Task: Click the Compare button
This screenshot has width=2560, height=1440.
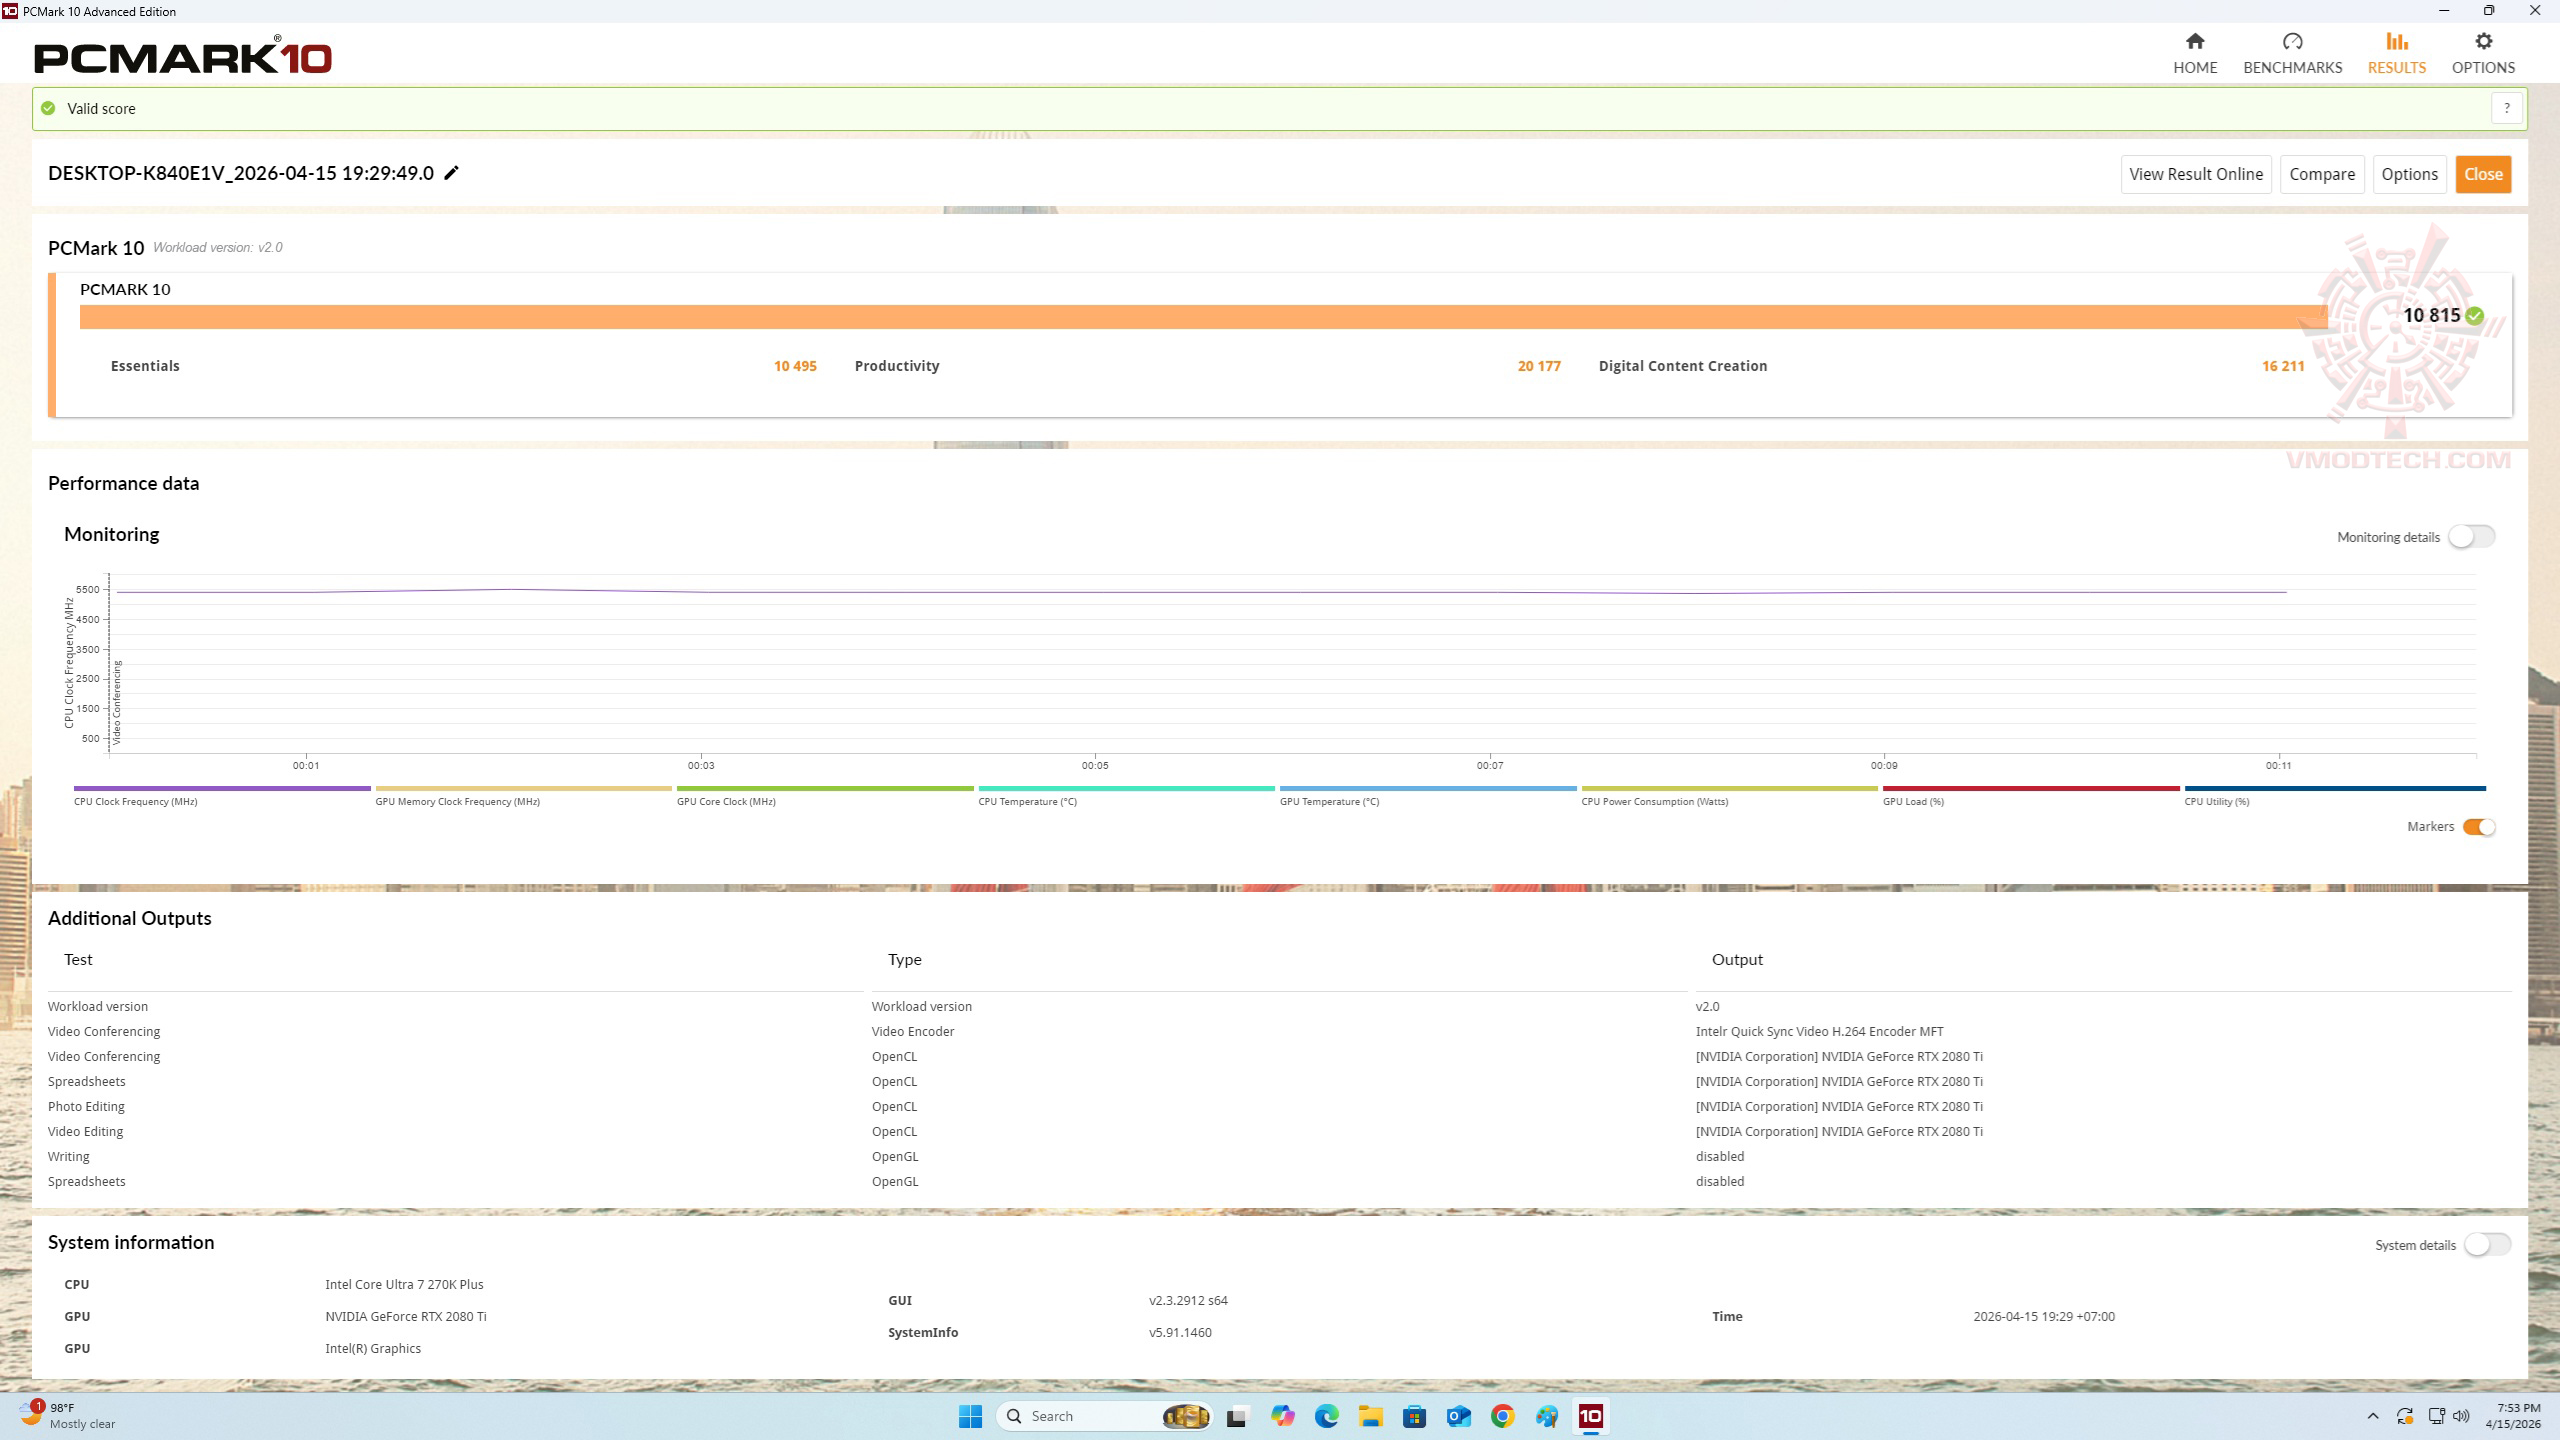Action: [2321, 174]
